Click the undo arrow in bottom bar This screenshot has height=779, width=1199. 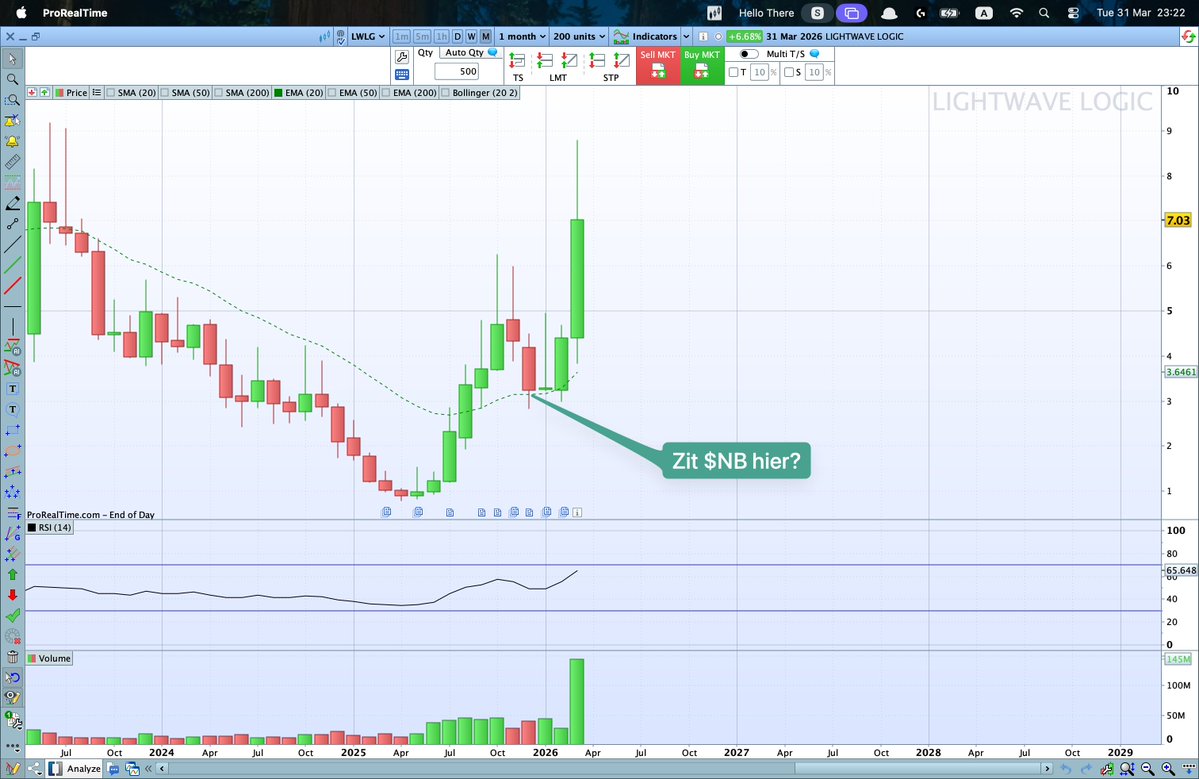coord(1065,768)
